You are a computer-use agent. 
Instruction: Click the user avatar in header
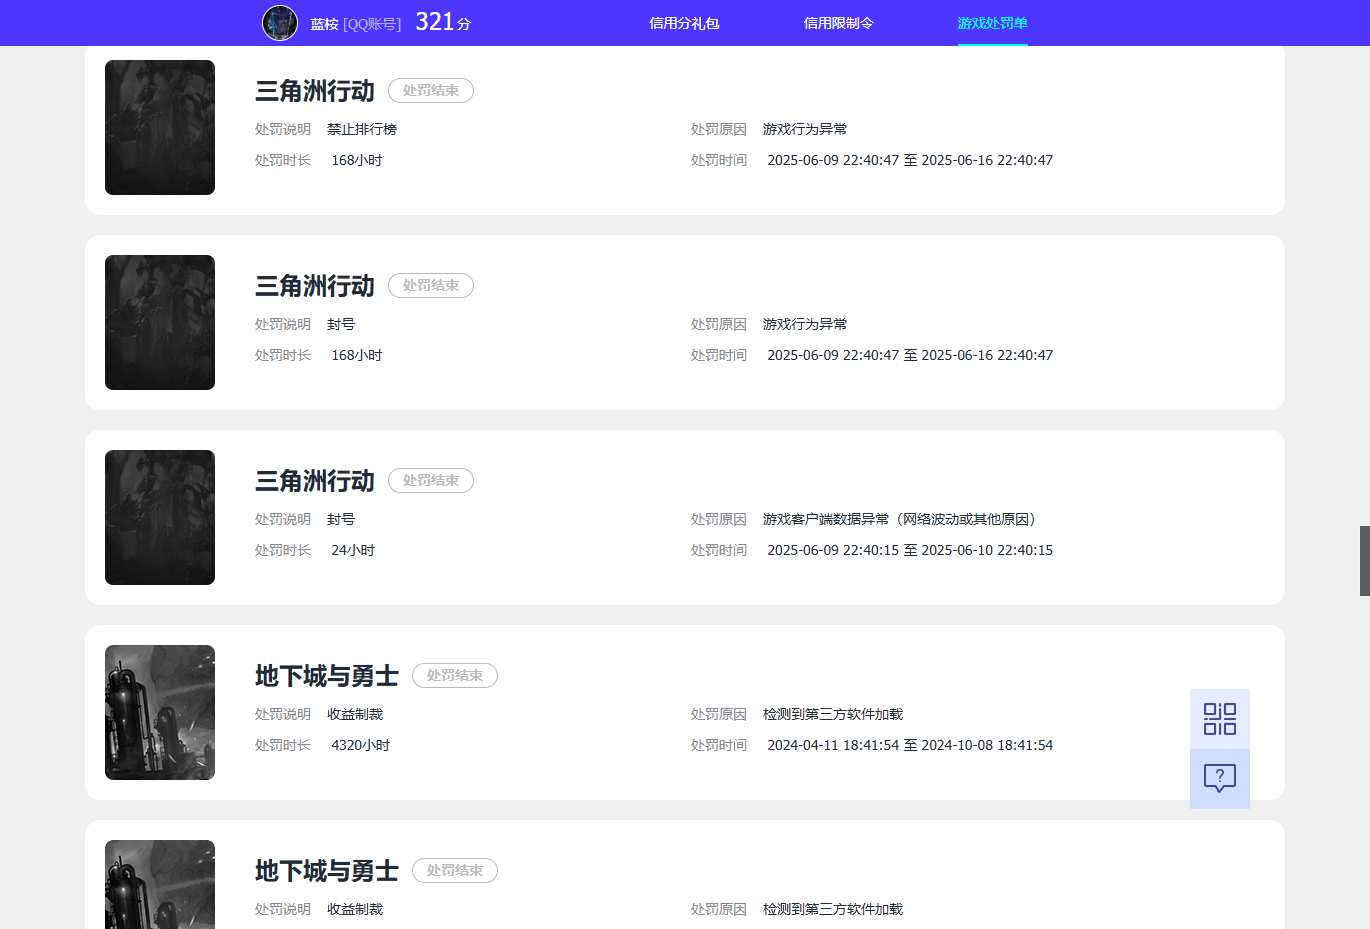280,23
